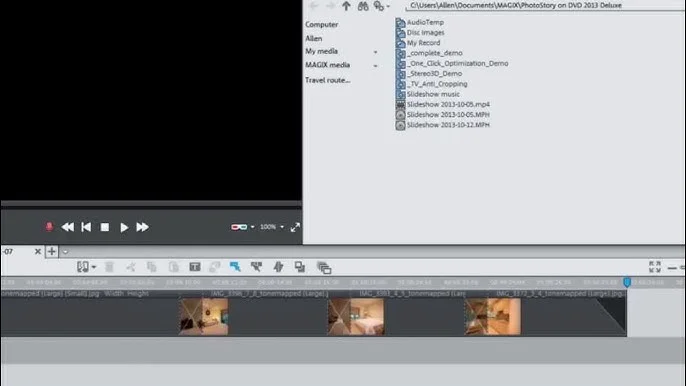Screen dimensions: 686x386
Task: Select the IMG_3372 kitchen photo thumbnail
Action: tap(493, 317)
